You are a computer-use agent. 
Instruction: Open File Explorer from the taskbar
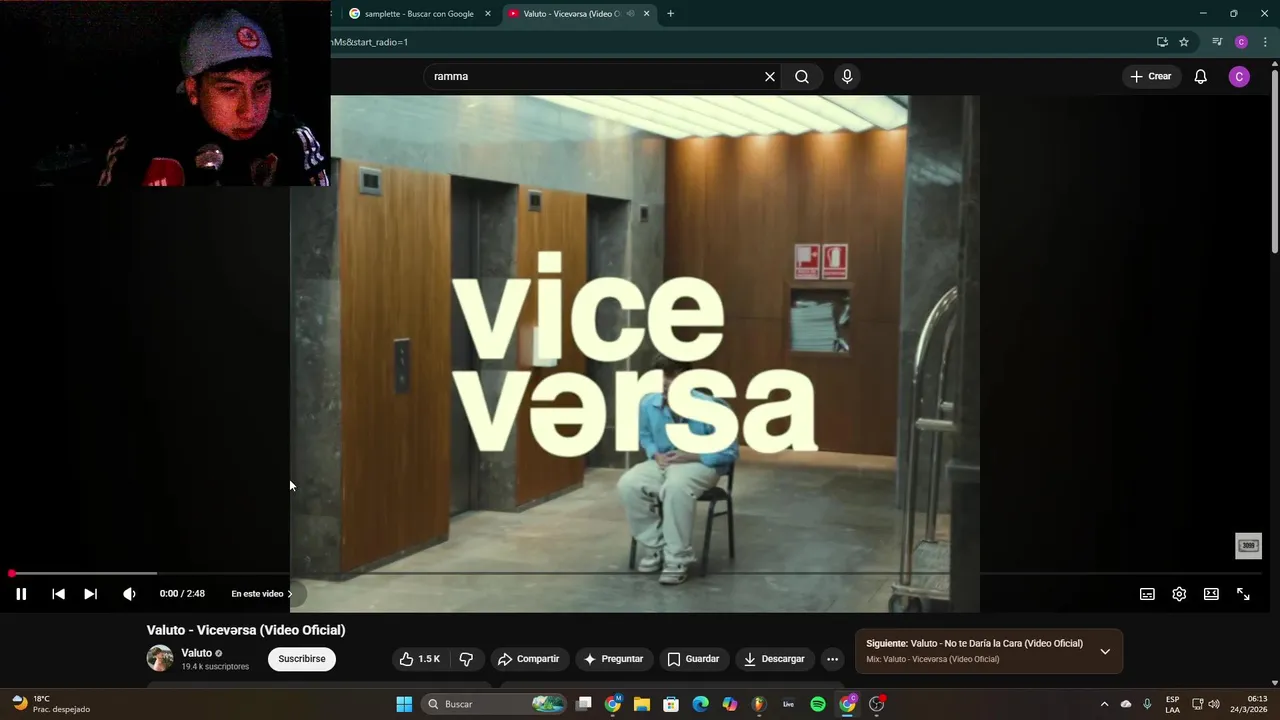642,704
